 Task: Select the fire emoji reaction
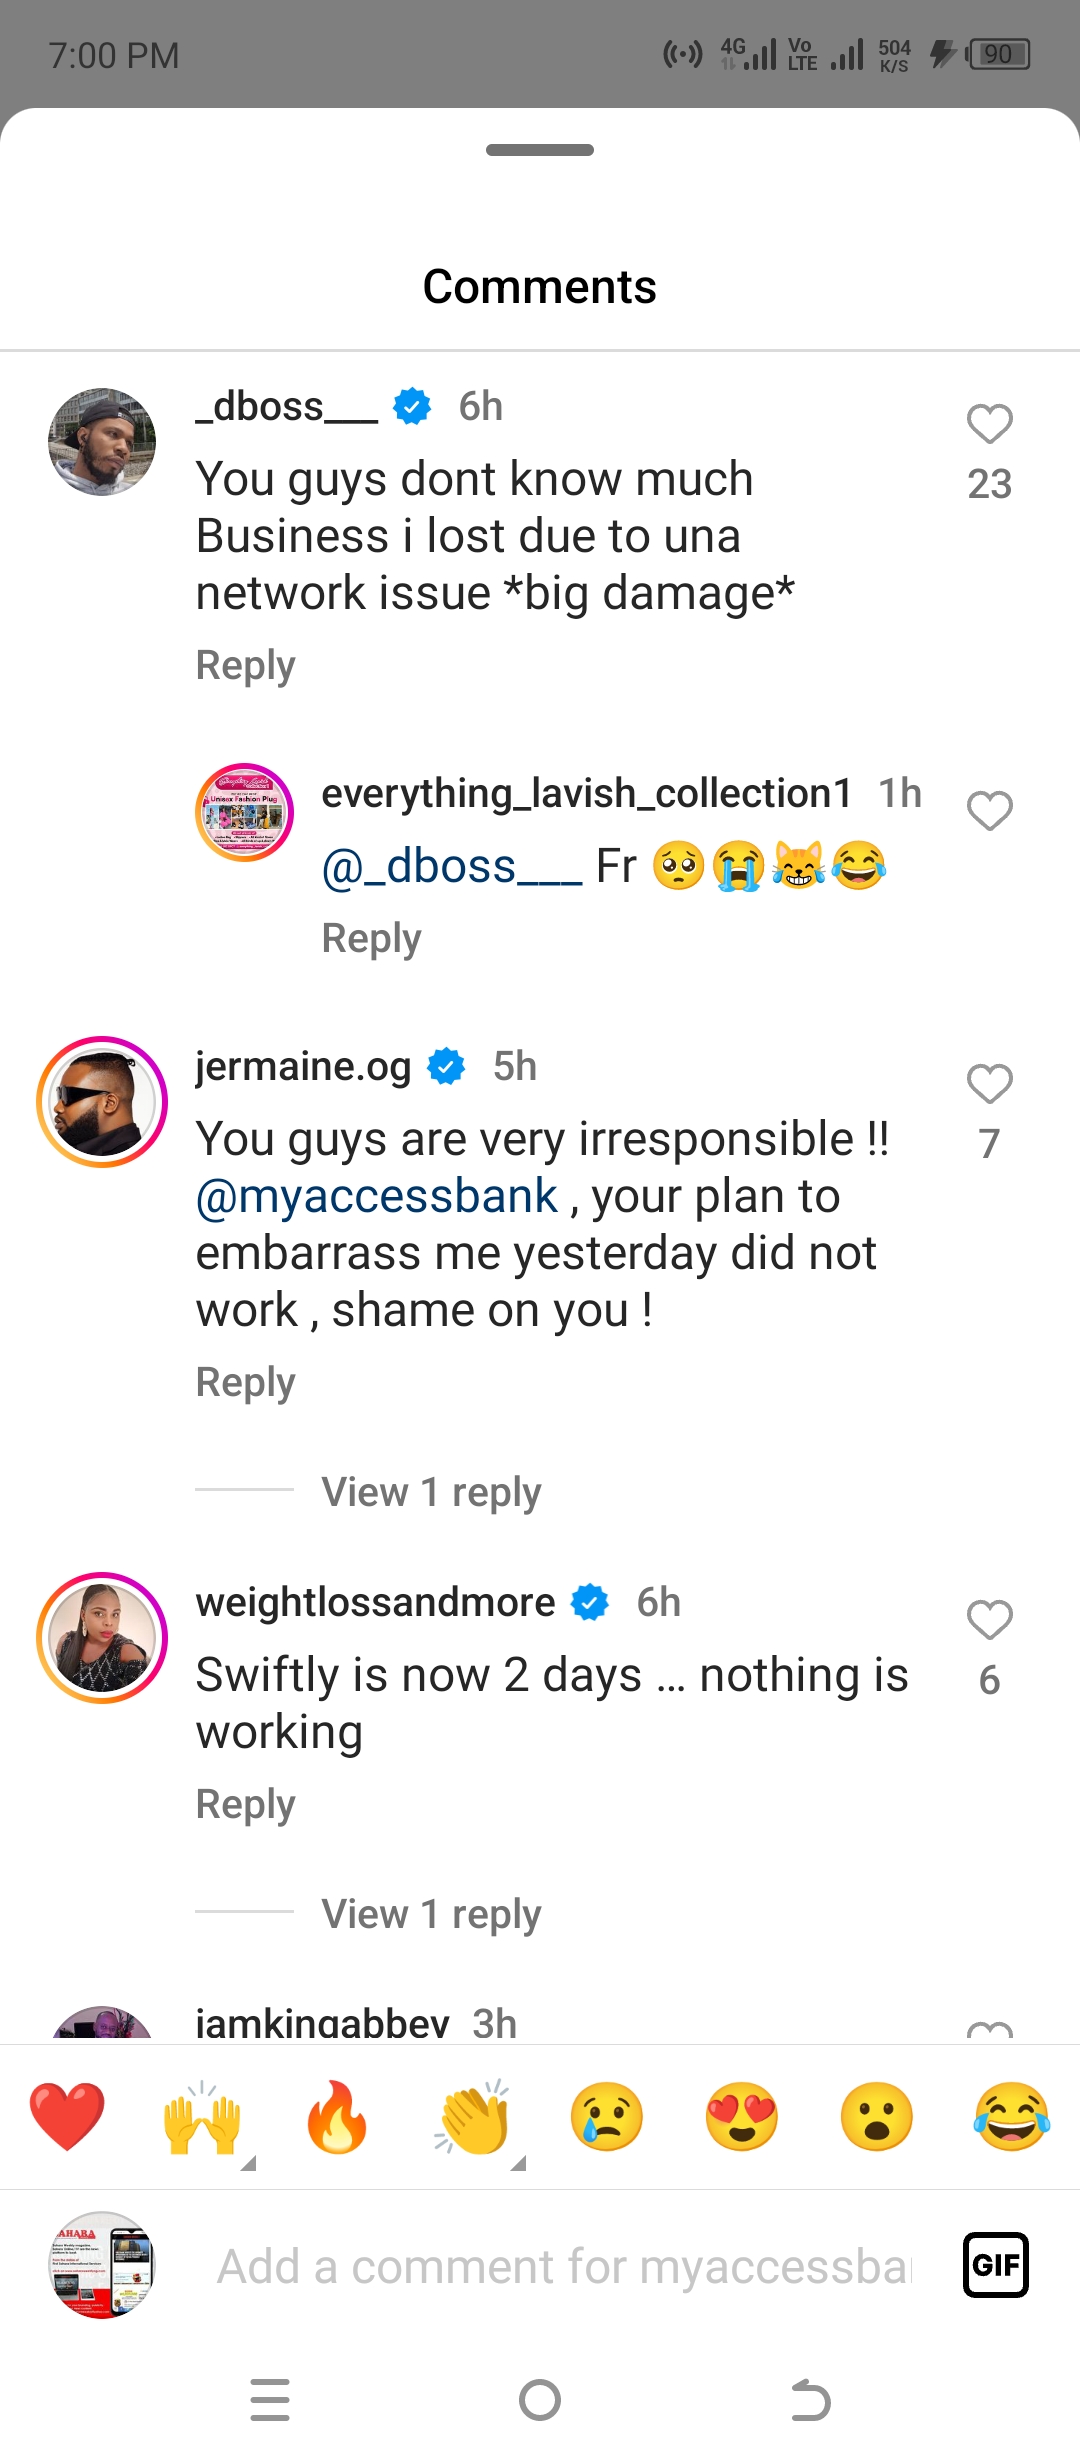(337, 2116)
